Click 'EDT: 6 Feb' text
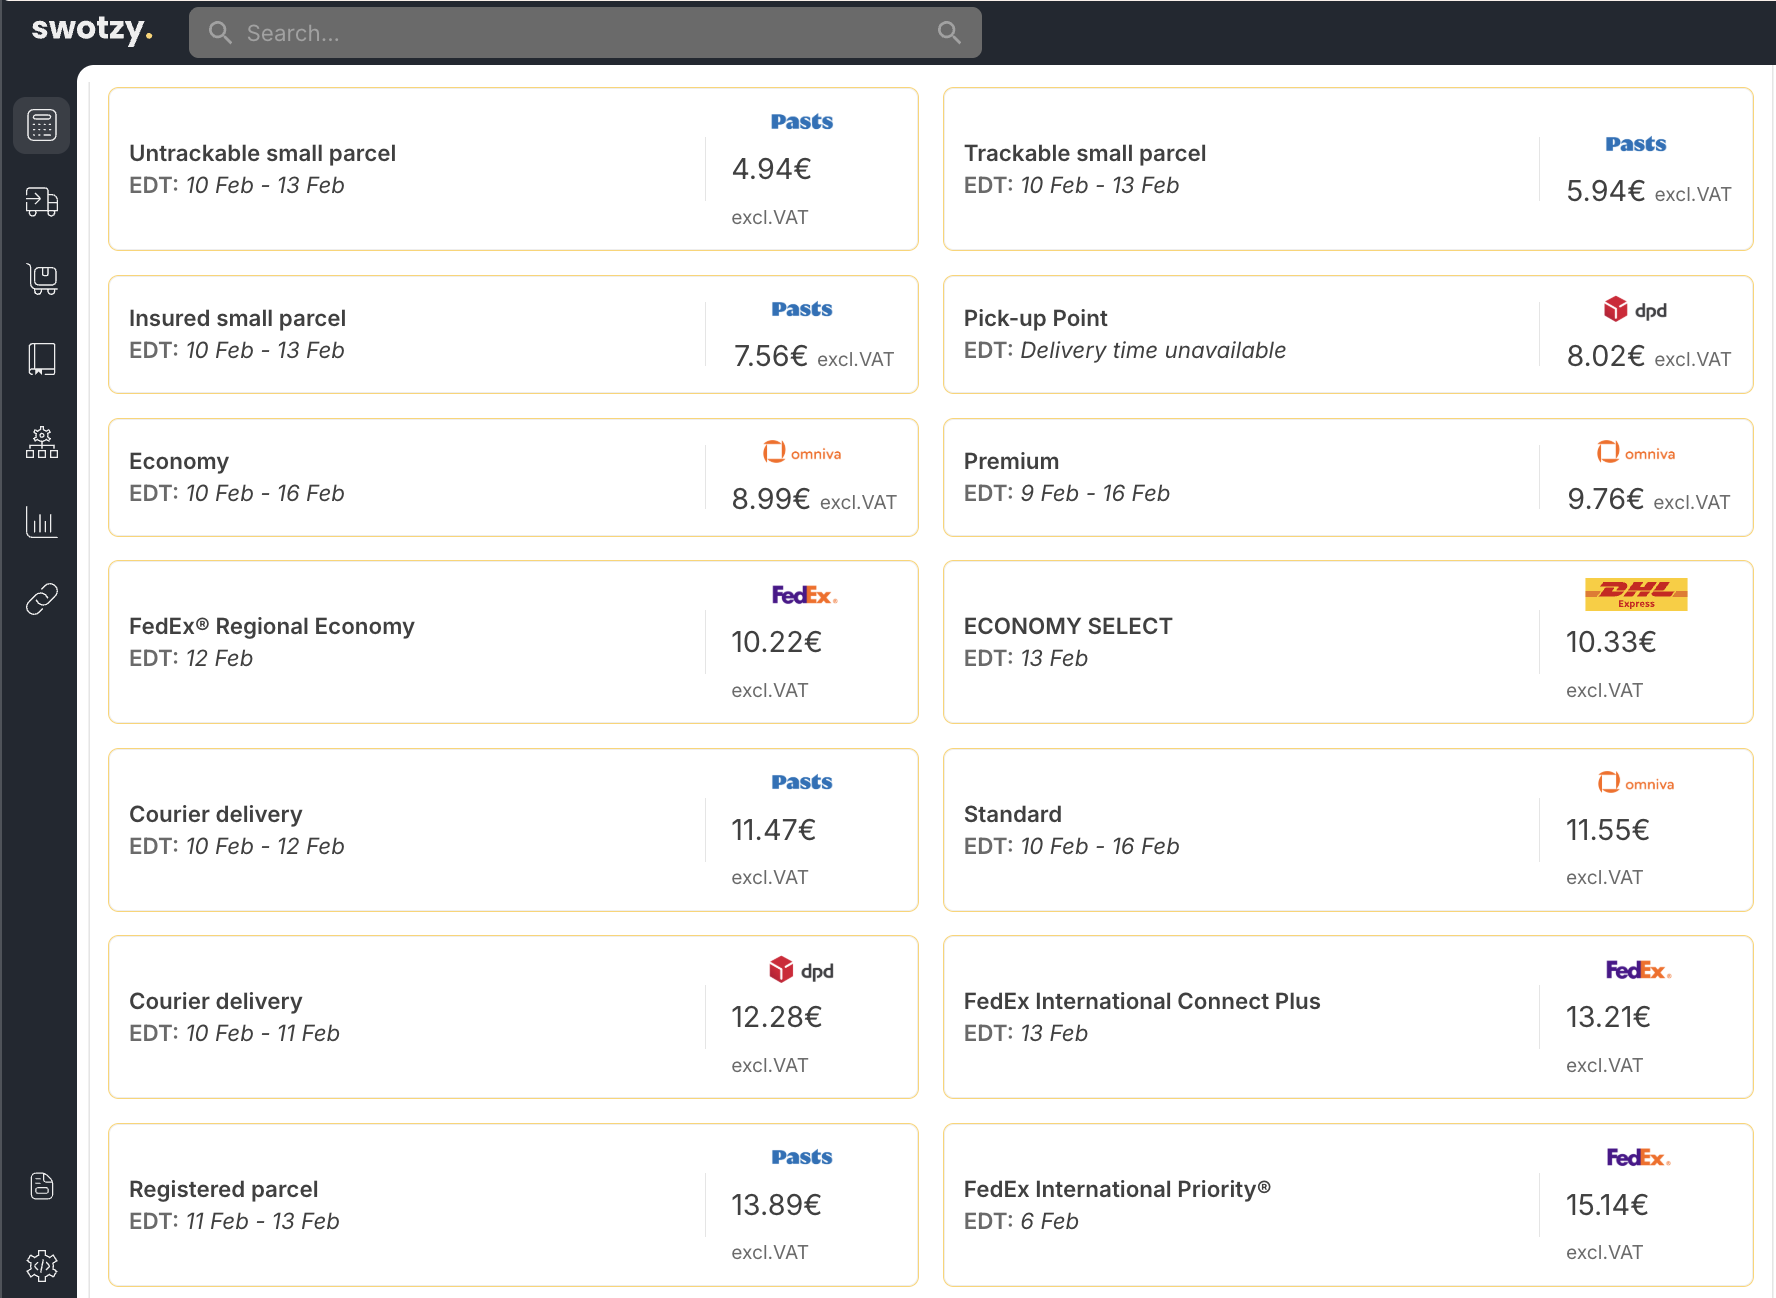Image resolution: width=1776 pixels, height=1298 pixels. coord(1021,1221)
